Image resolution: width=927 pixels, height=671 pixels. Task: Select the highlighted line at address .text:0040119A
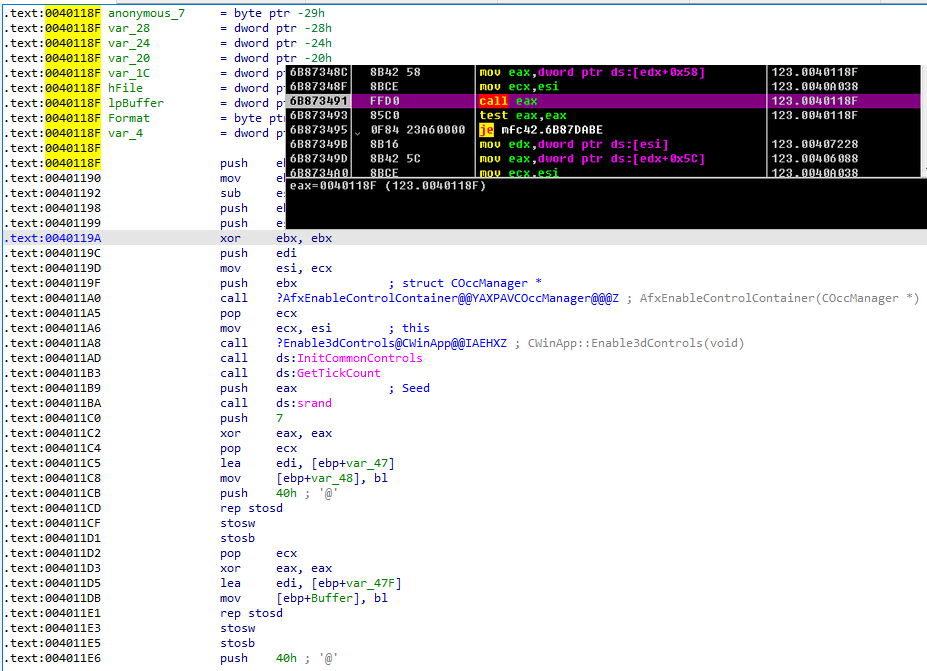(x=464, y=238)
